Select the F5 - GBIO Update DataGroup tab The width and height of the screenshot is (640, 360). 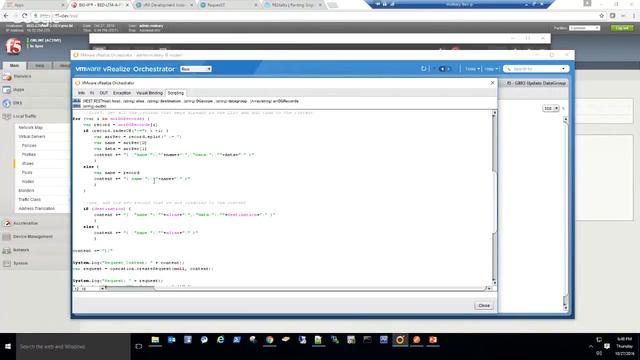click(x=536, y=83)
